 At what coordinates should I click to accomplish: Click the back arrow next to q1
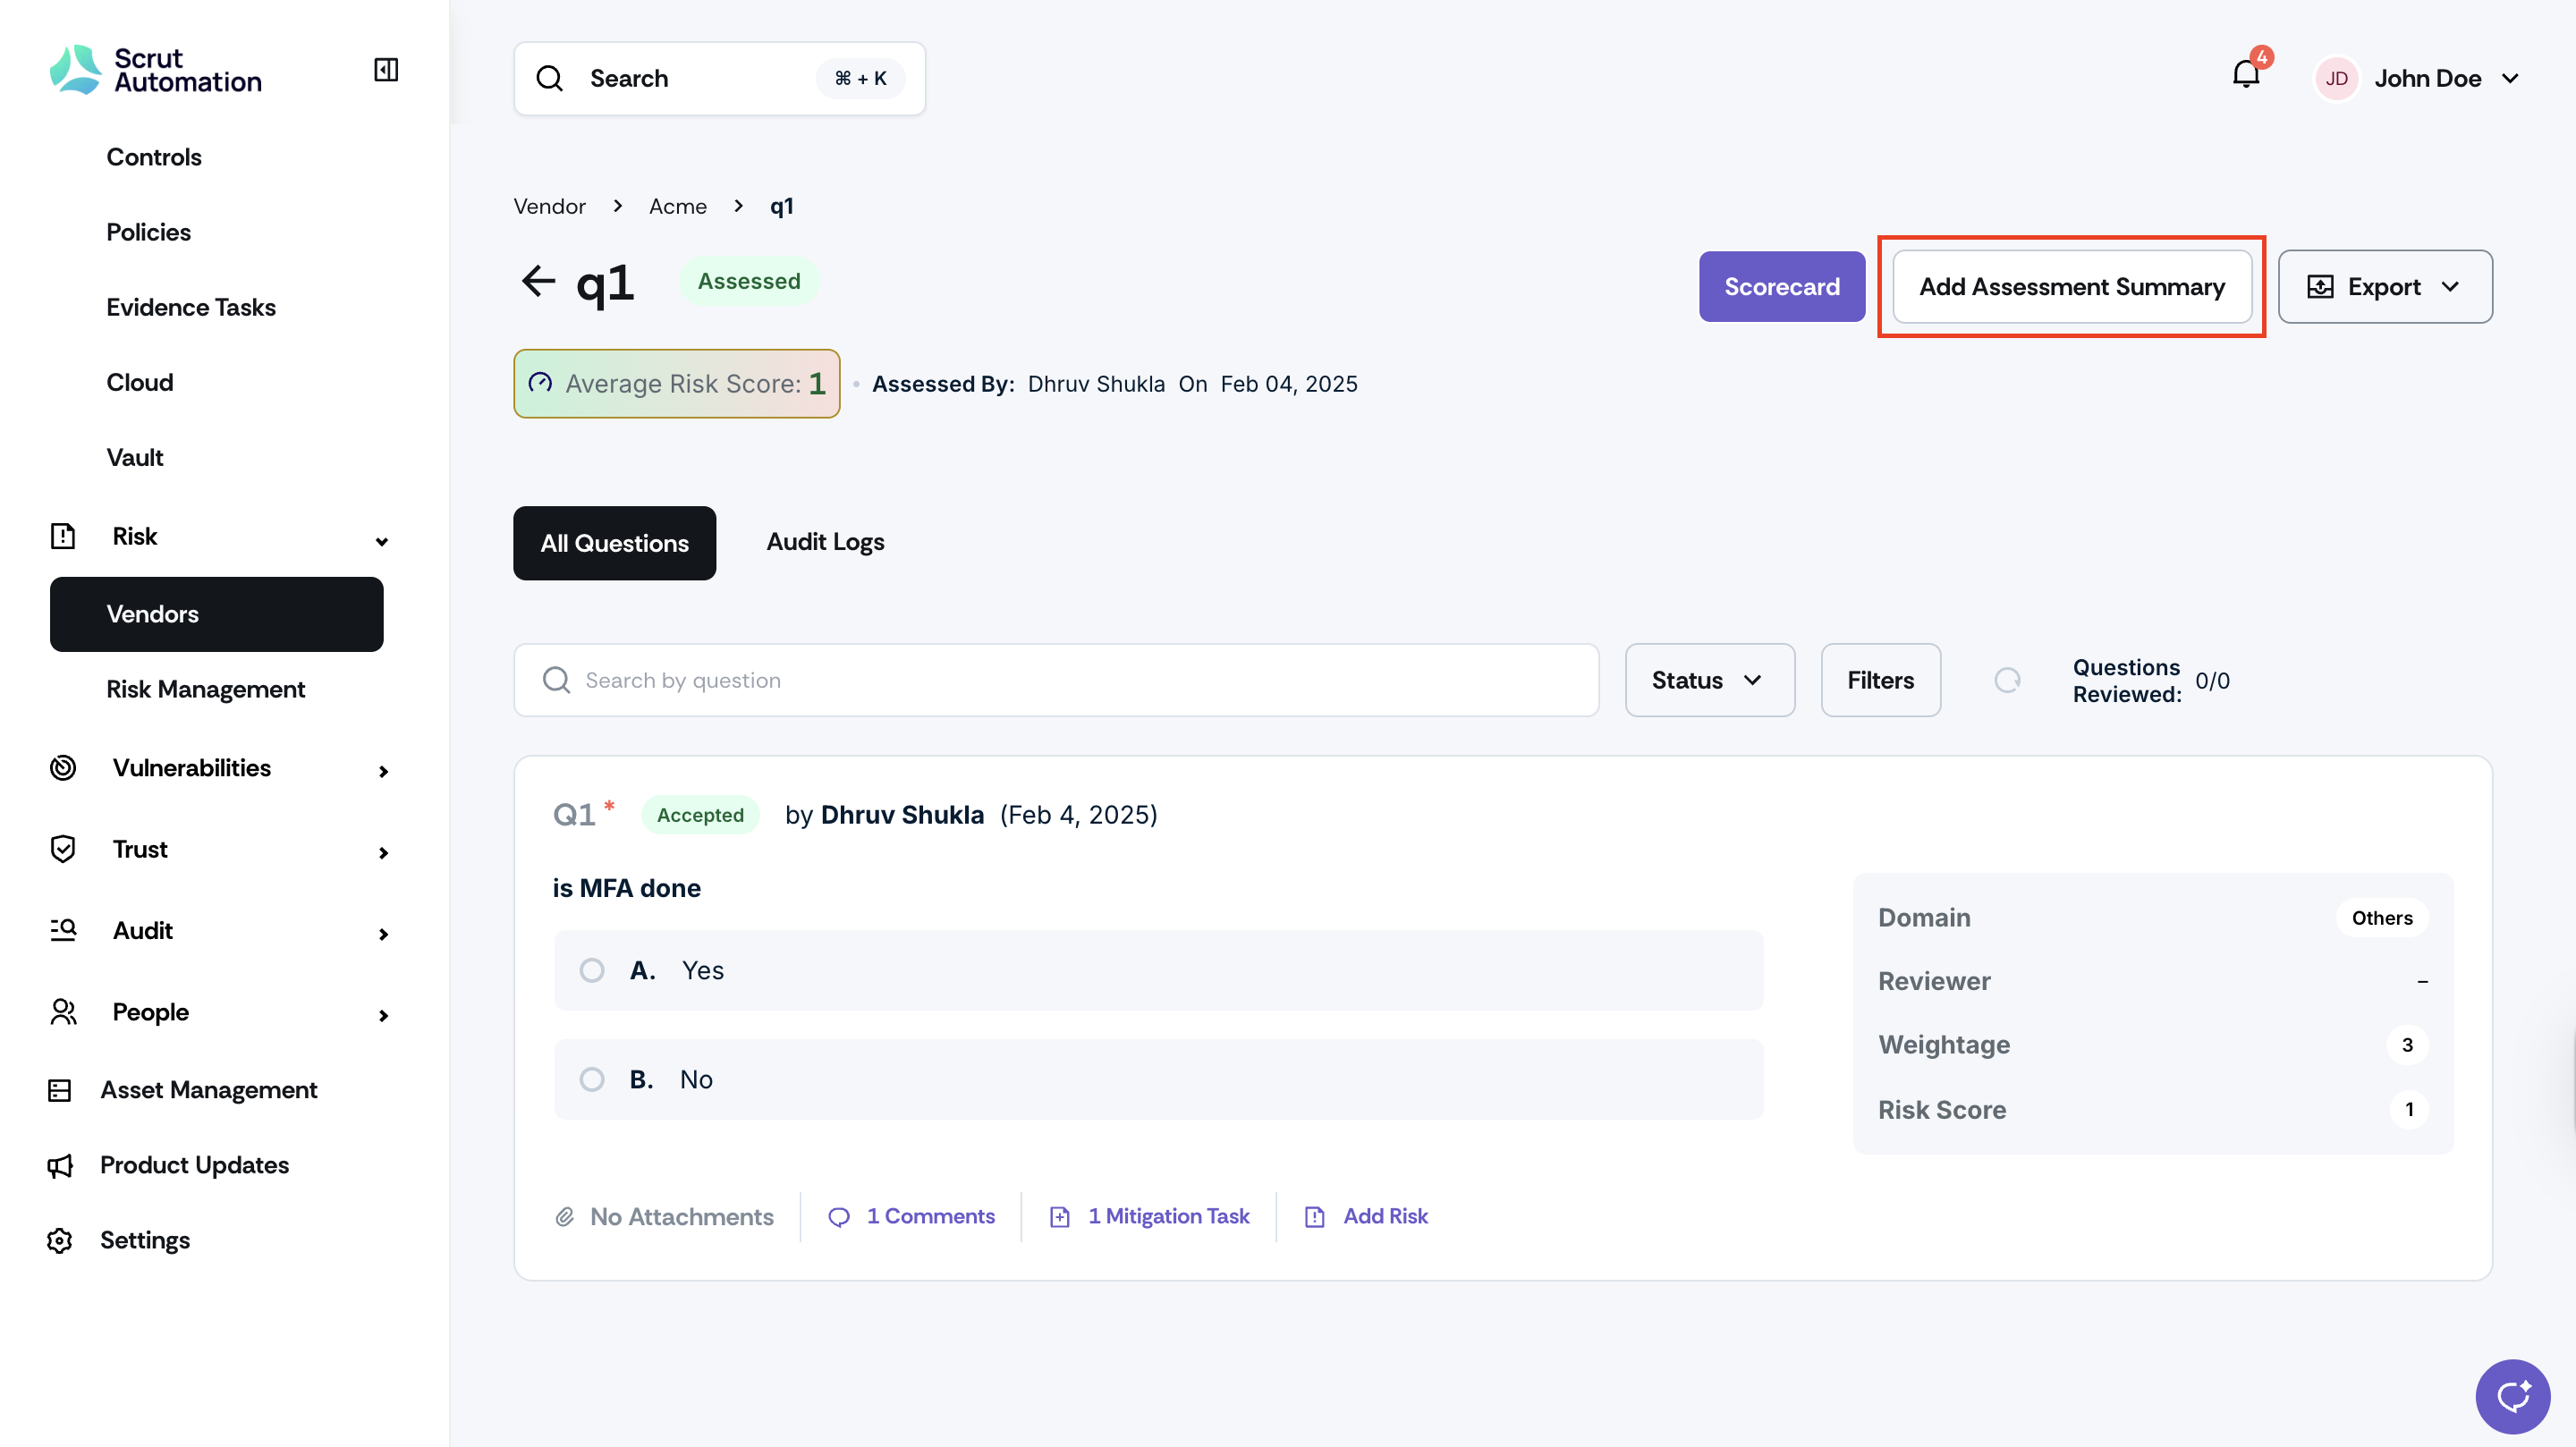tap(538, 281)
